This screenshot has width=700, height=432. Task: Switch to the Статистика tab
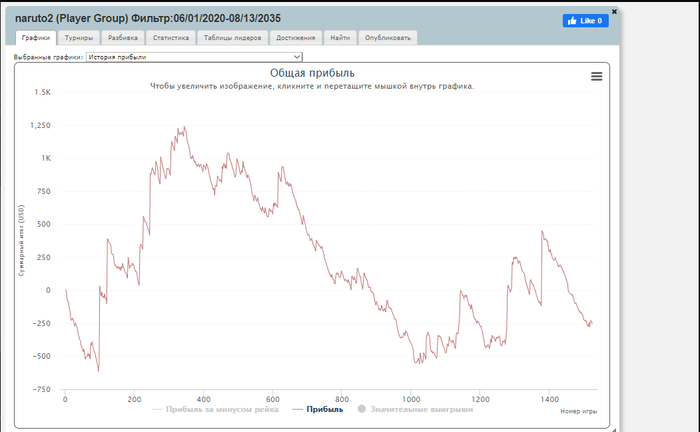(171, 38)
